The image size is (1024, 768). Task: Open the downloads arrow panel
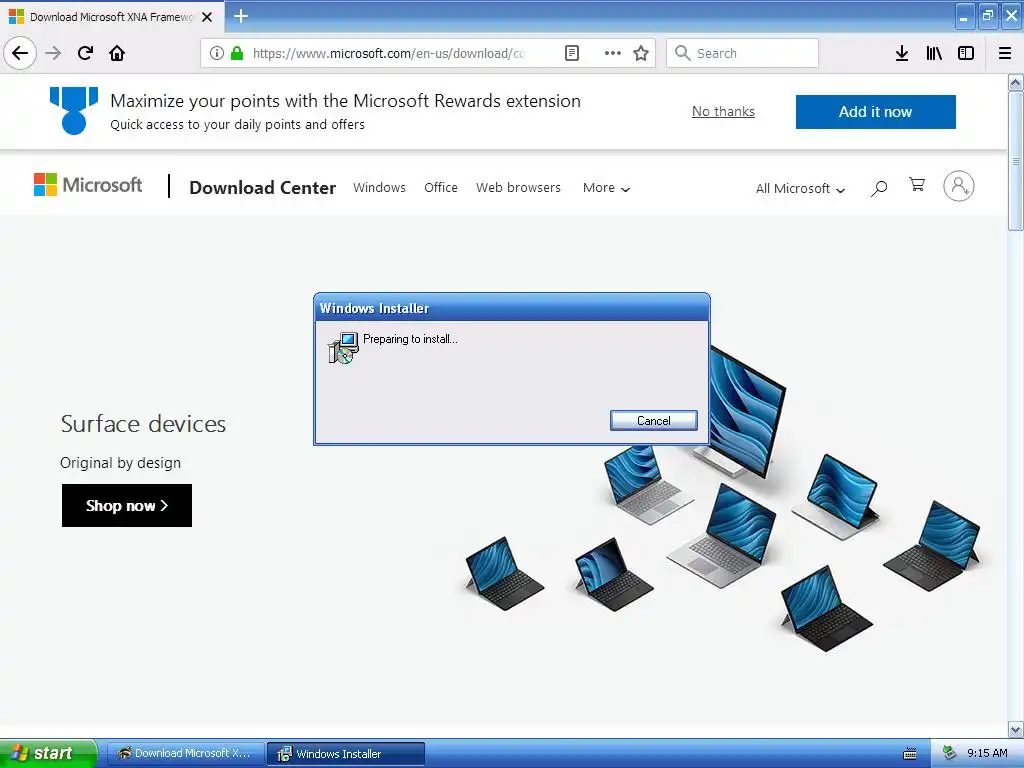pos(901,53)
